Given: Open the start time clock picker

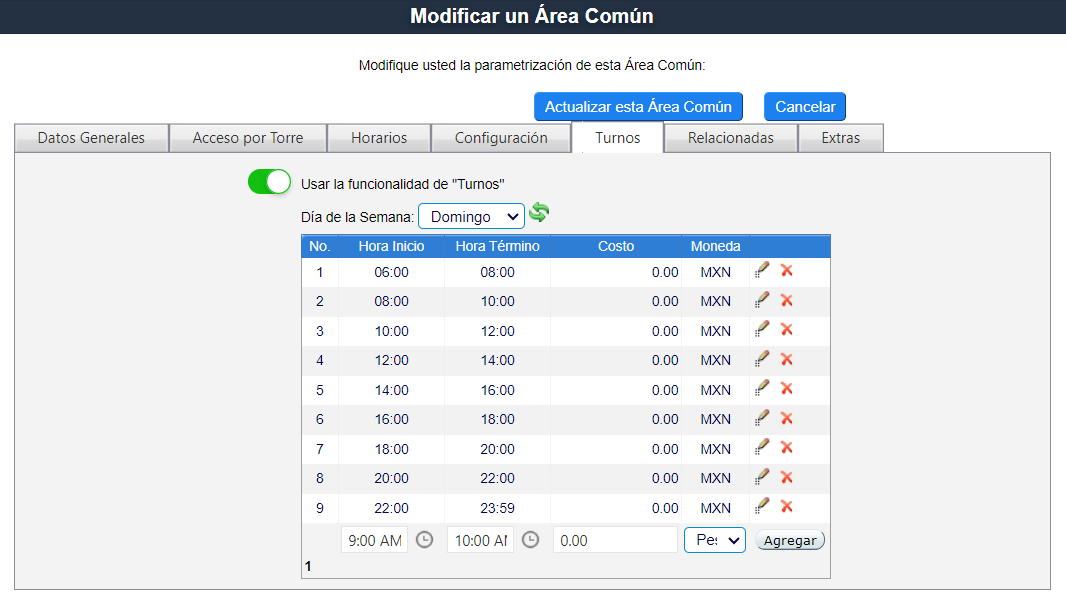Looking at the screenshot, I should tap(424, 540).
